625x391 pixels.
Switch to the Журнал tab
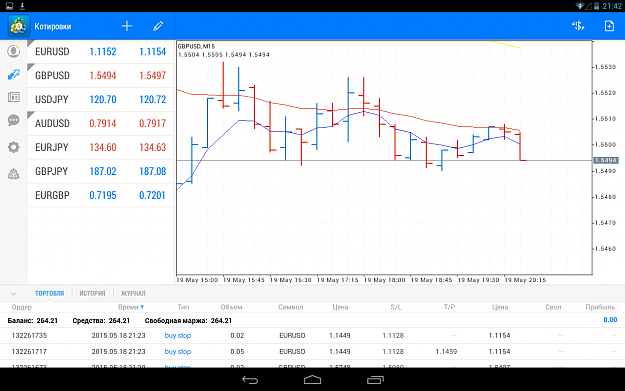tap(133, 293)
